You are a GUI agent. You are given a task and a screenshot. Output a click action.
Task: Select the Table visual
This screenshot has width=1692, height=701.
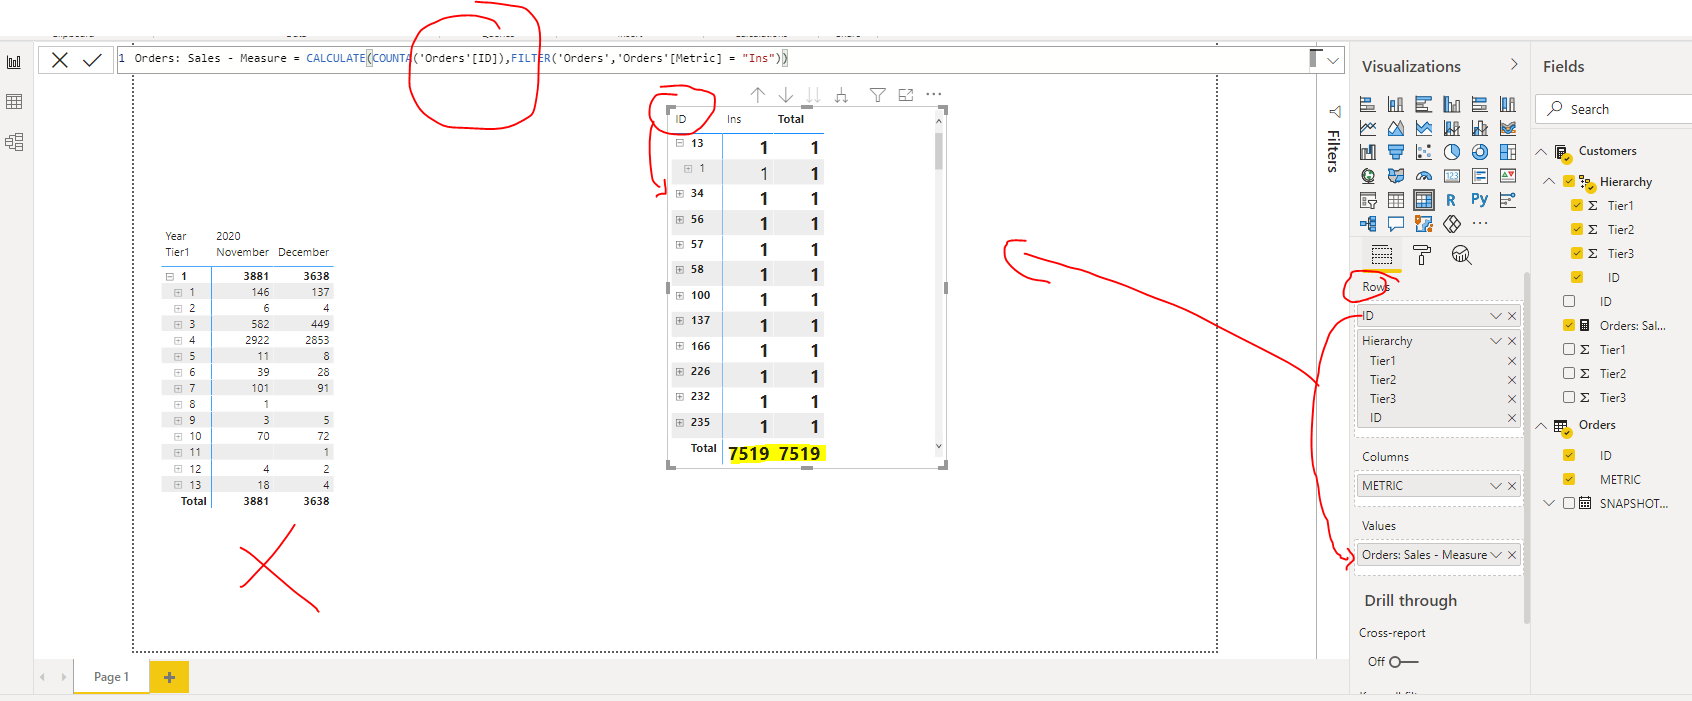(x=1396, y=200)
